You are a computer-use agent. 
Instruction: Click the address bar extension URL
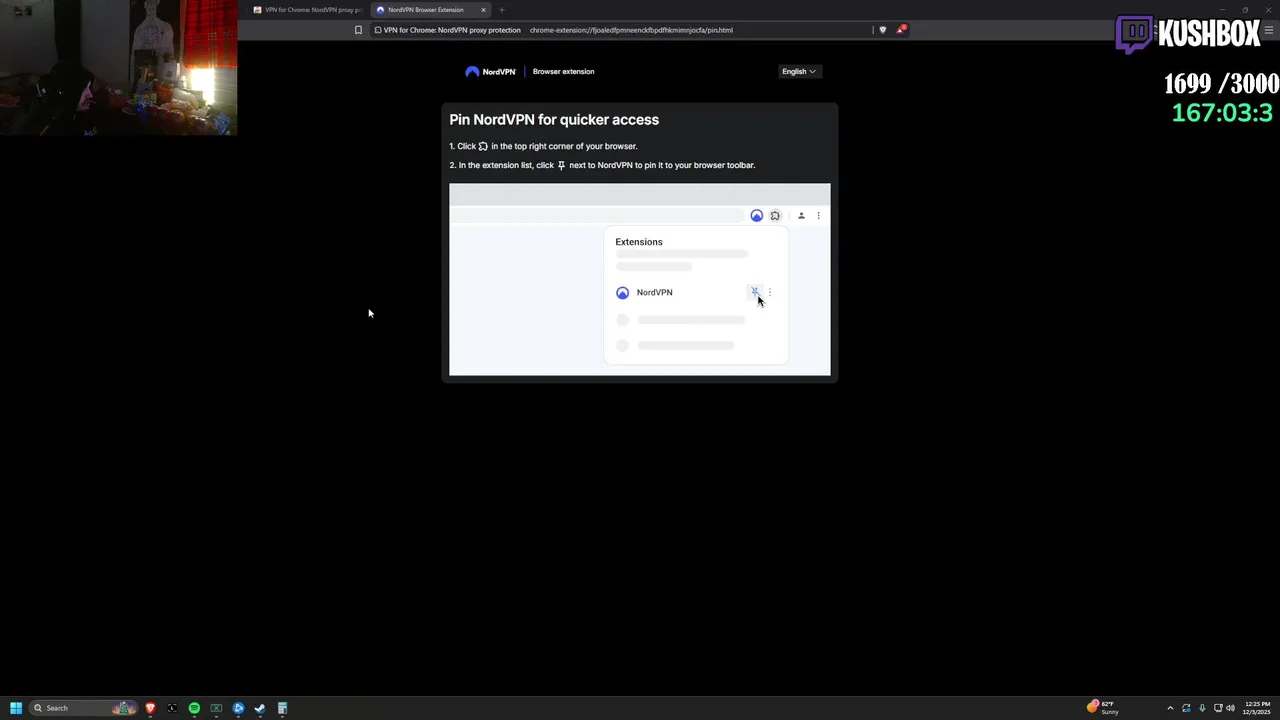click(x=631, y=30)
